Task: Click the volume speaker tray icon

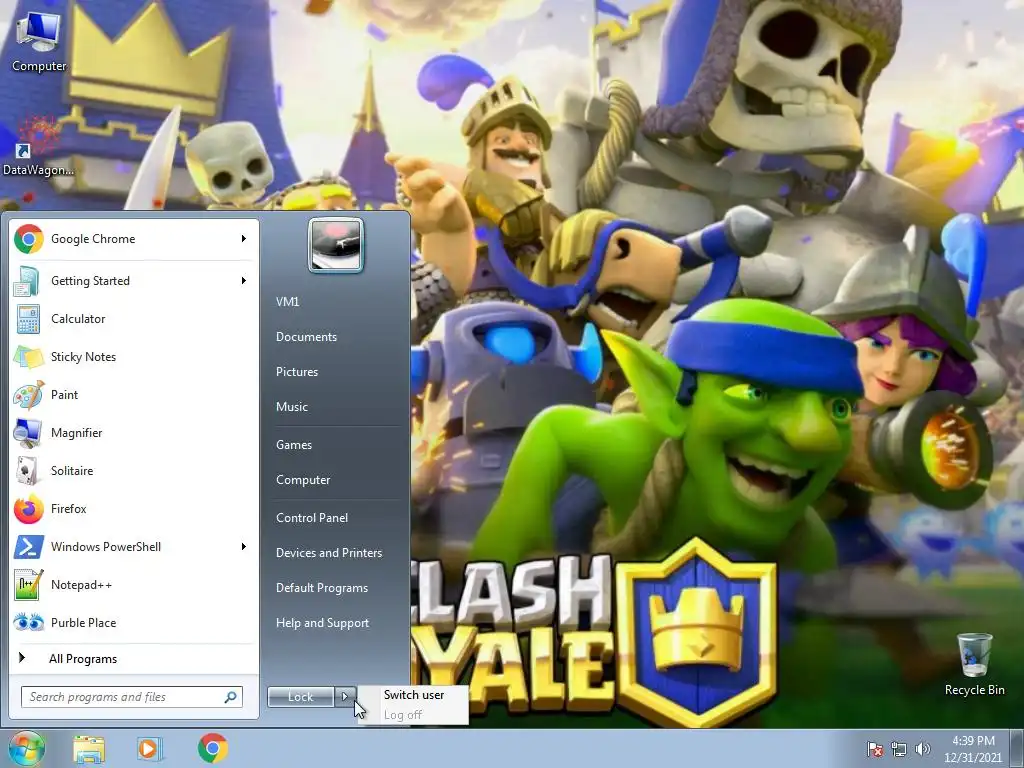Action: (922, 749)
